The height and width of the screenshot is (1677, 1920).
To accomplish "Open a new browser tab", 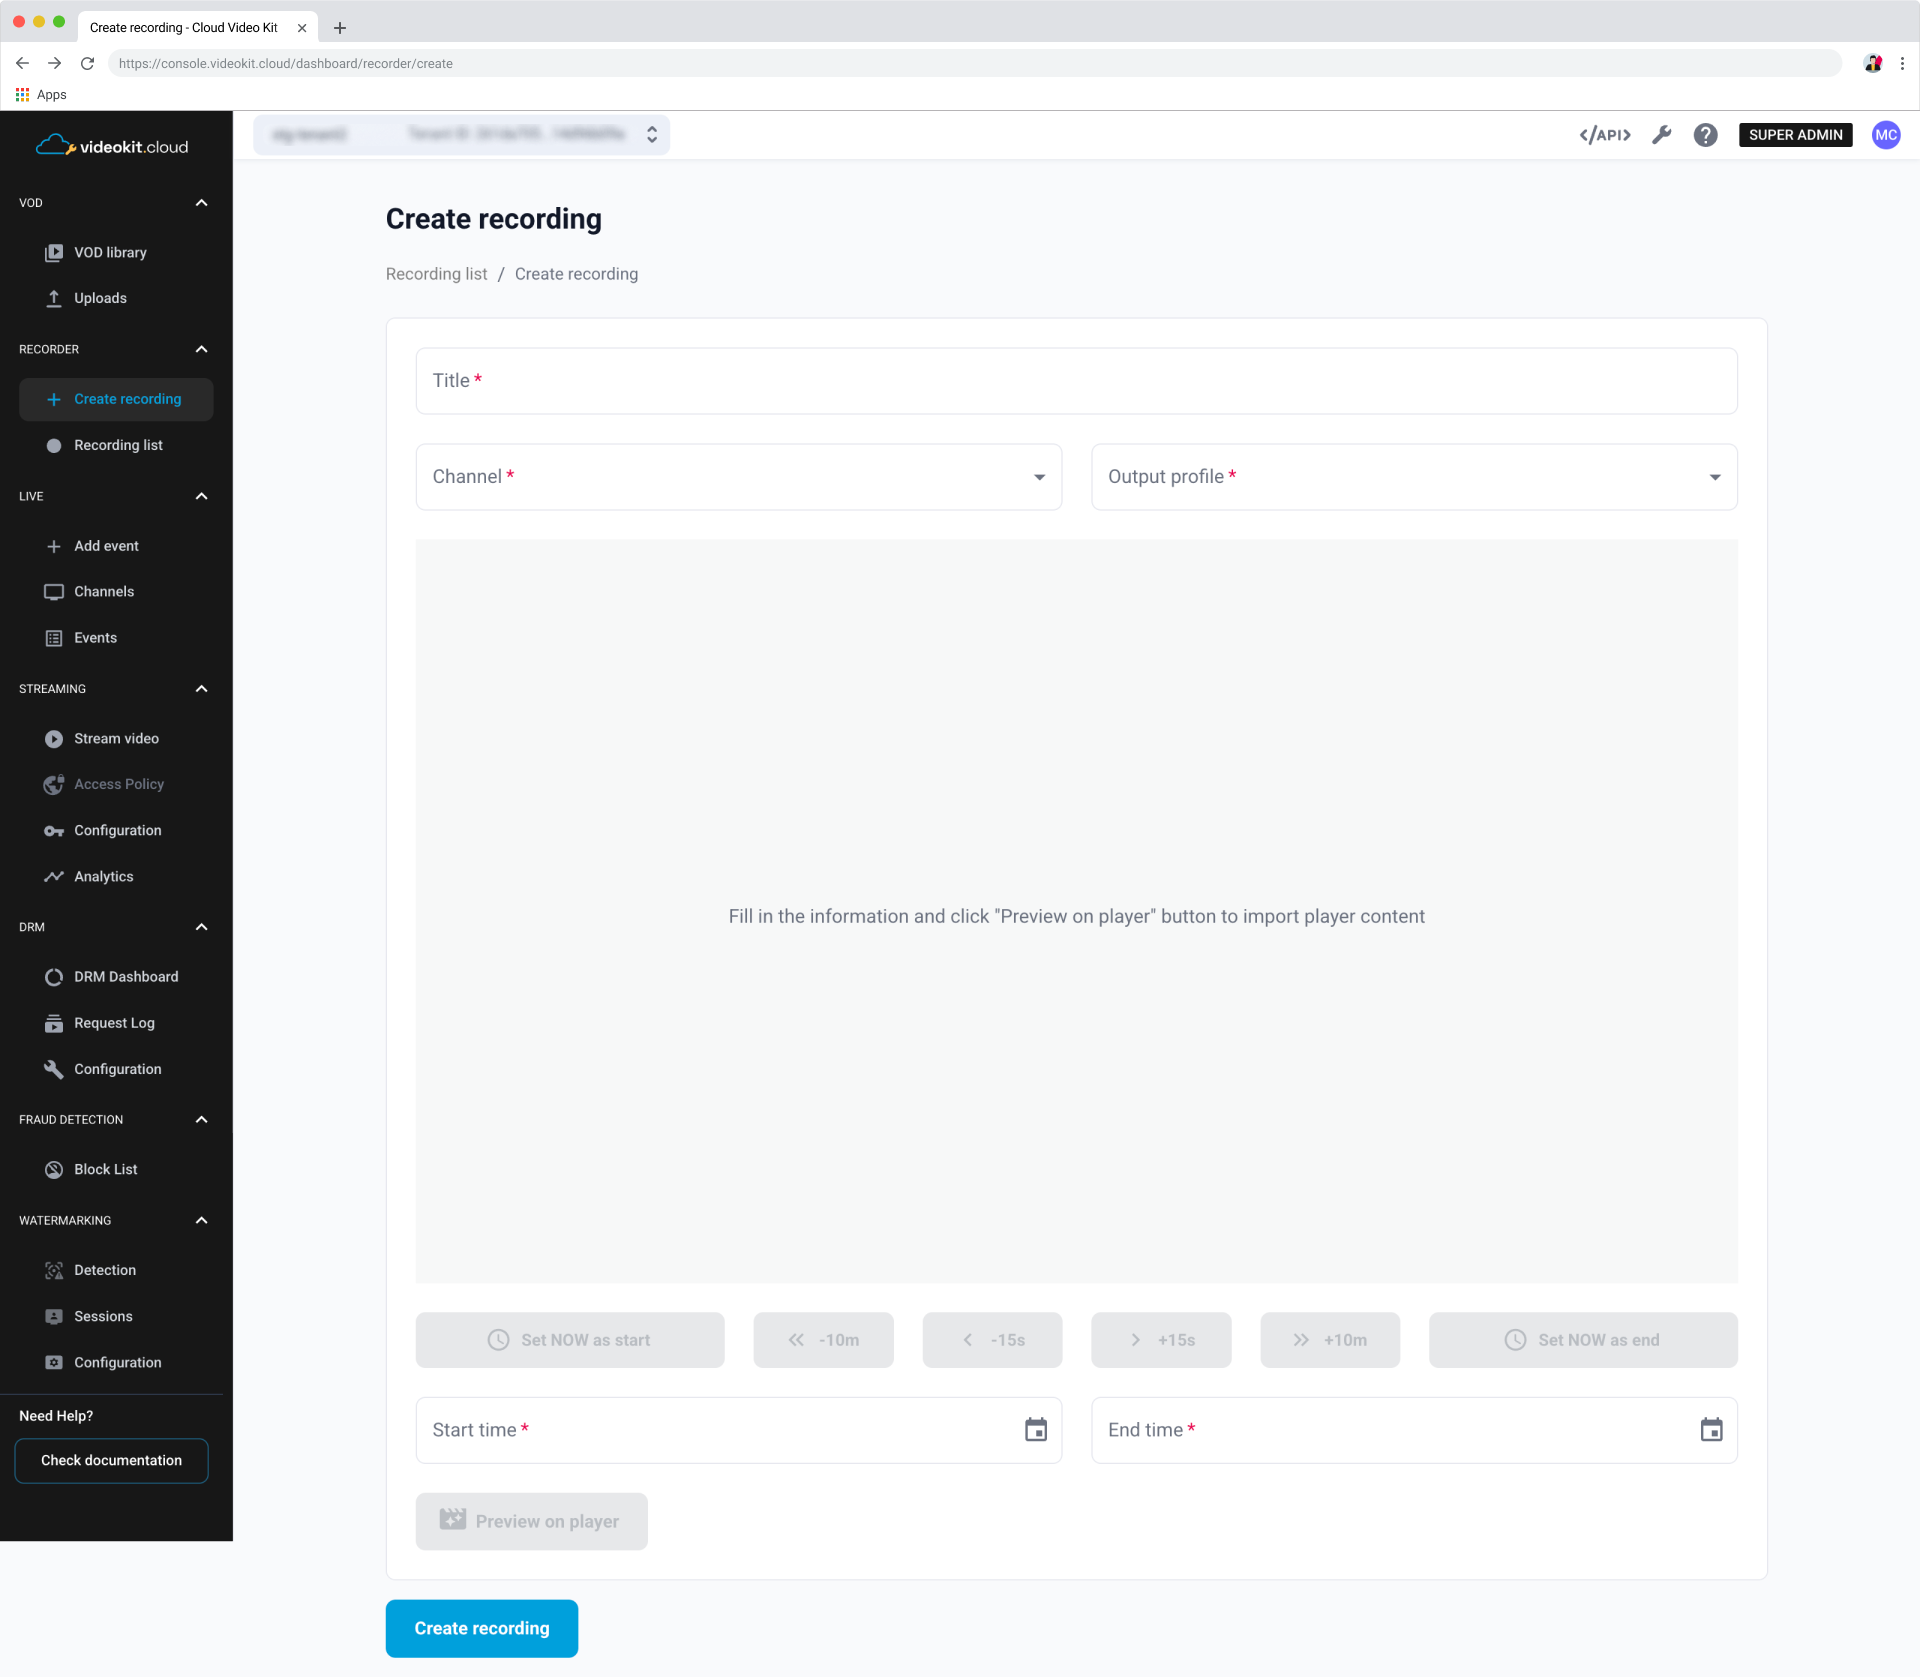I will click(339, 27).
